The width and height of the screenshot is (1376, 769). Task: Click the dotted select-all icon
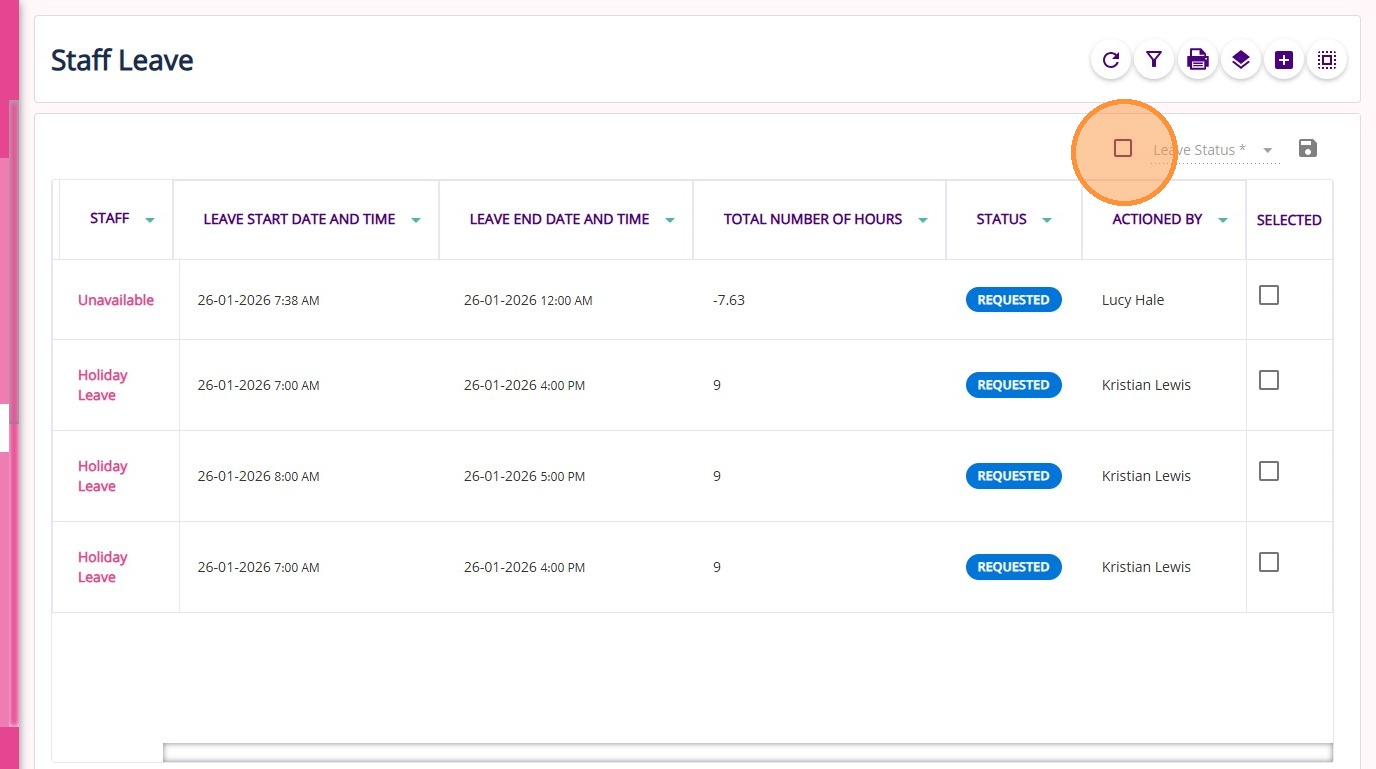click(1327, 60)
